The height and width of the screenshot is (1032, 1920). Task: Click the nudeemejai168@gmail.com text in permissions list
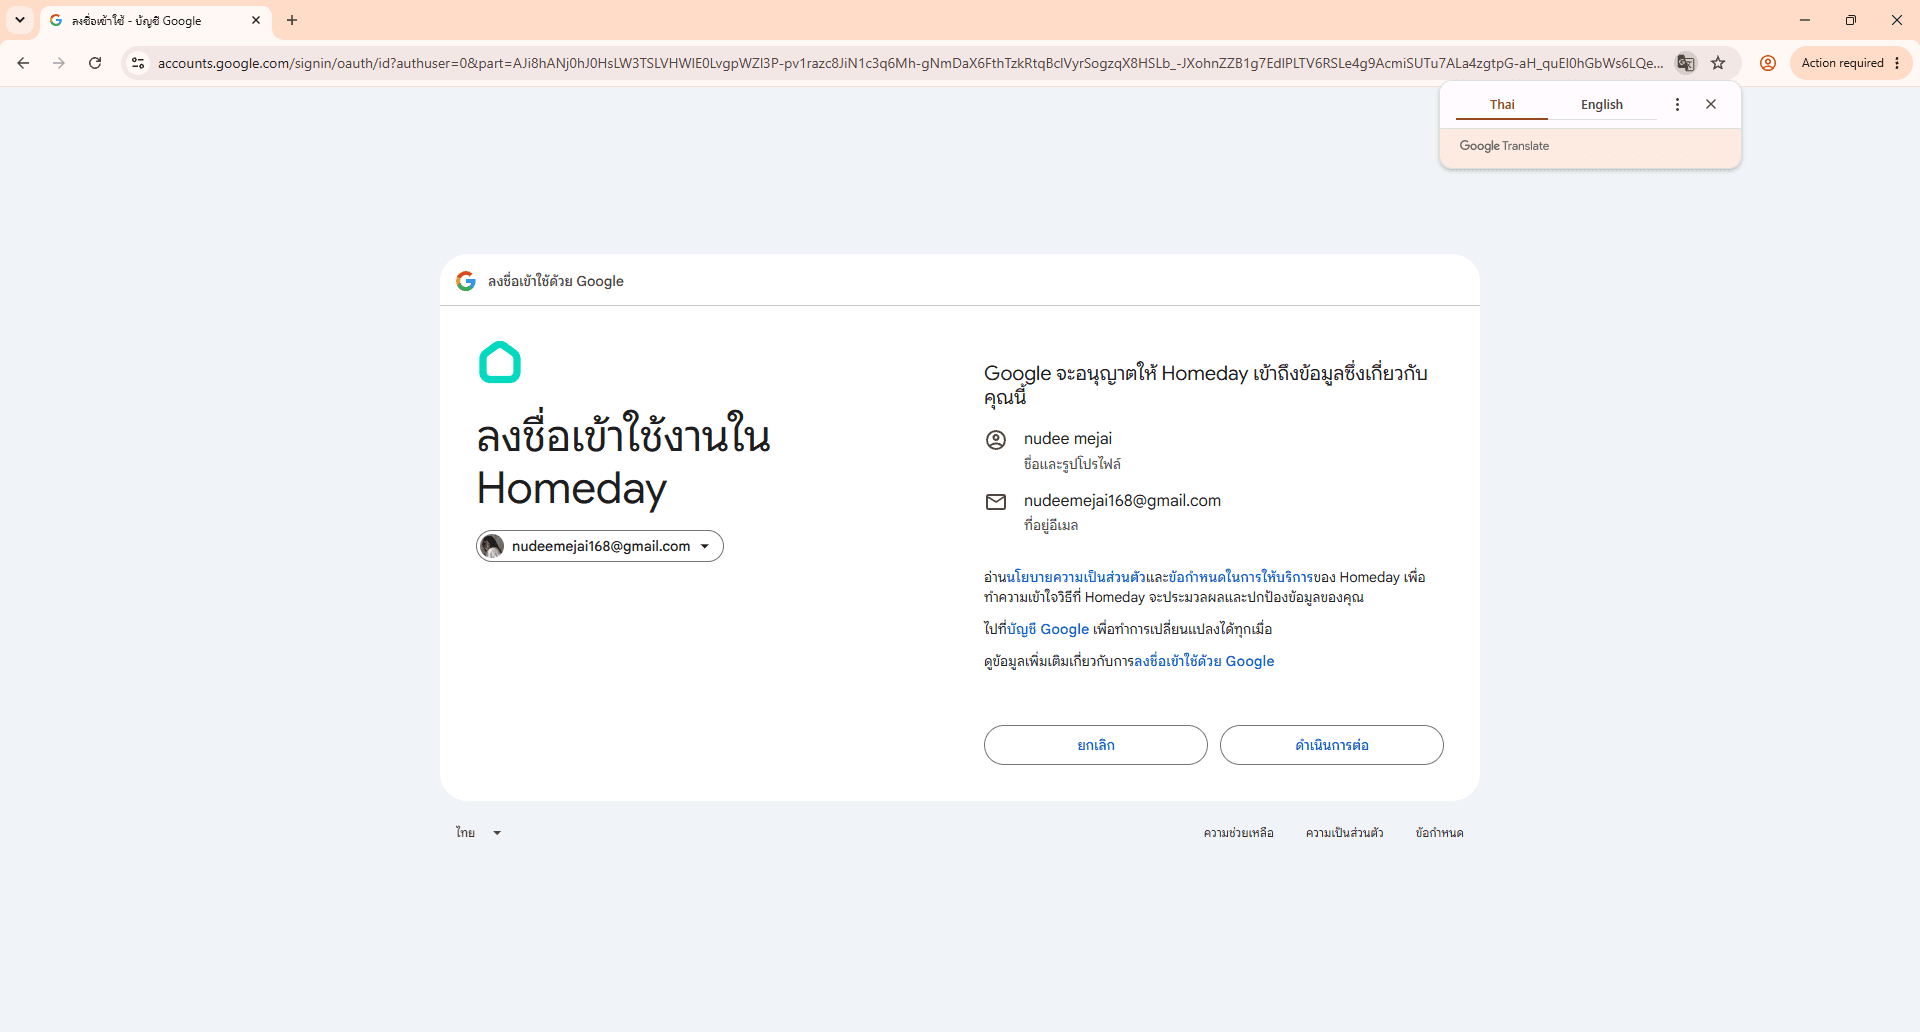point(1122,500)
